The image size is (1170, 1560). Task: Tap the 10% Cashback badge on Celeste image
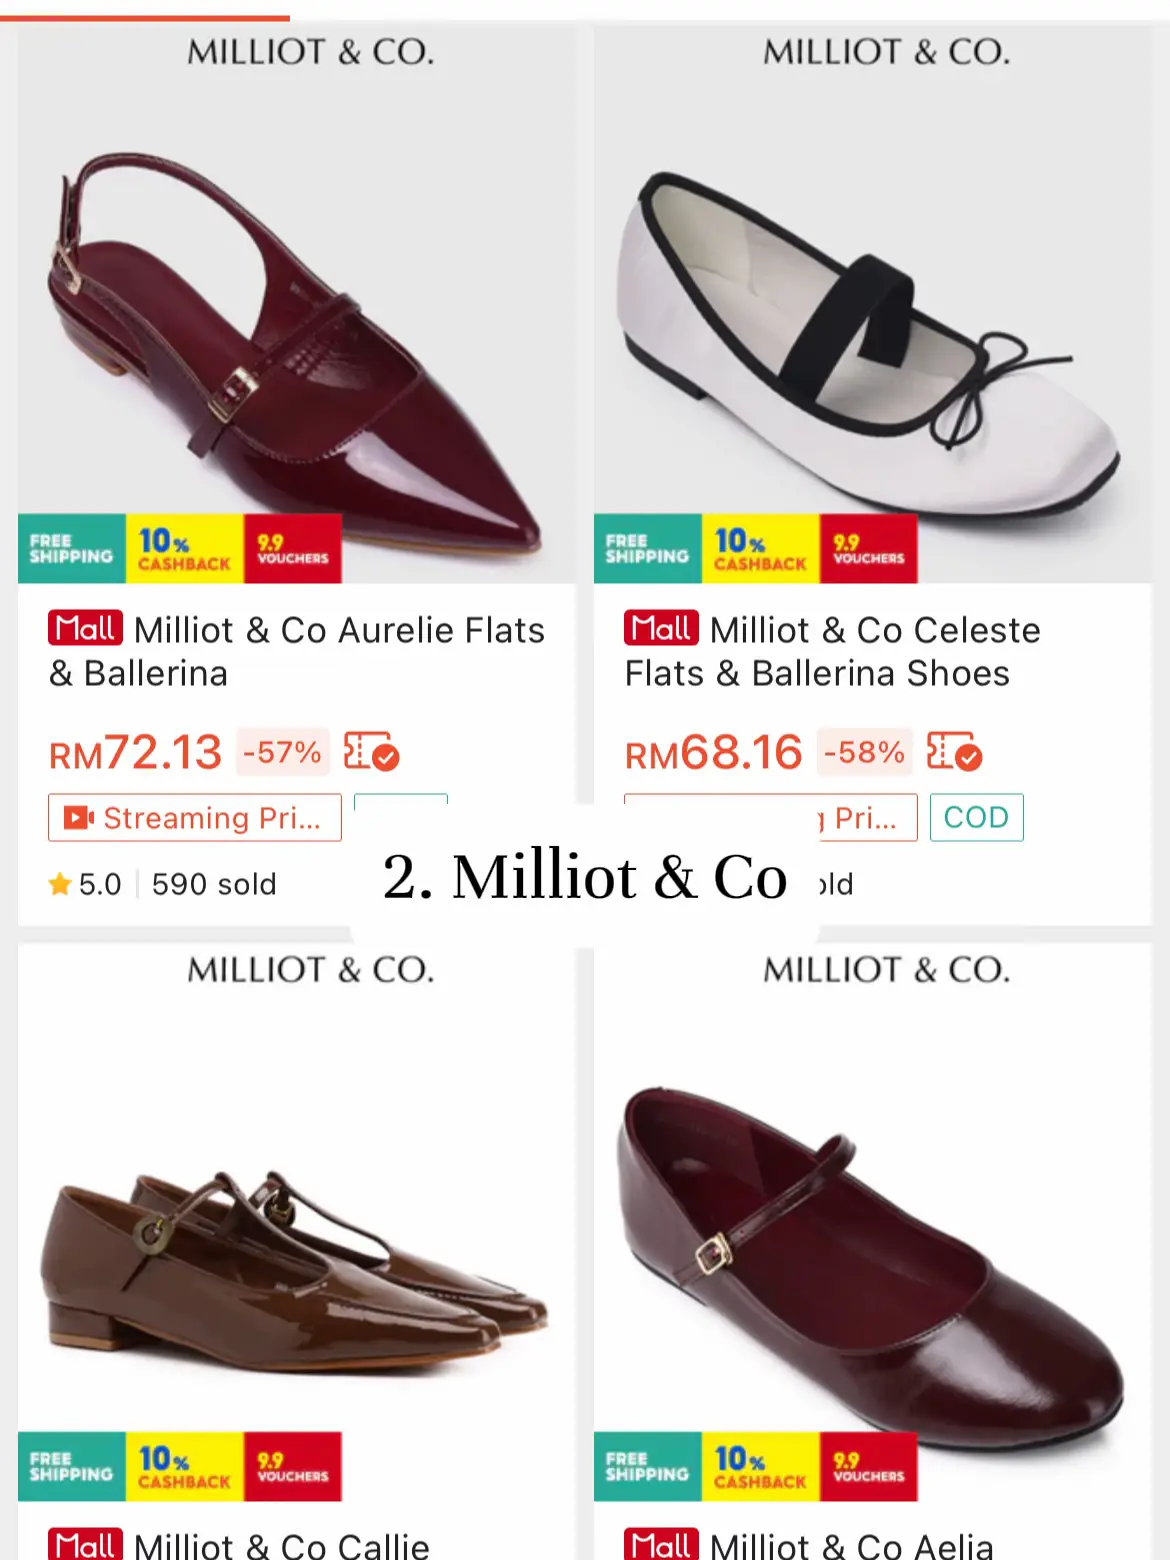pos(760,549)
